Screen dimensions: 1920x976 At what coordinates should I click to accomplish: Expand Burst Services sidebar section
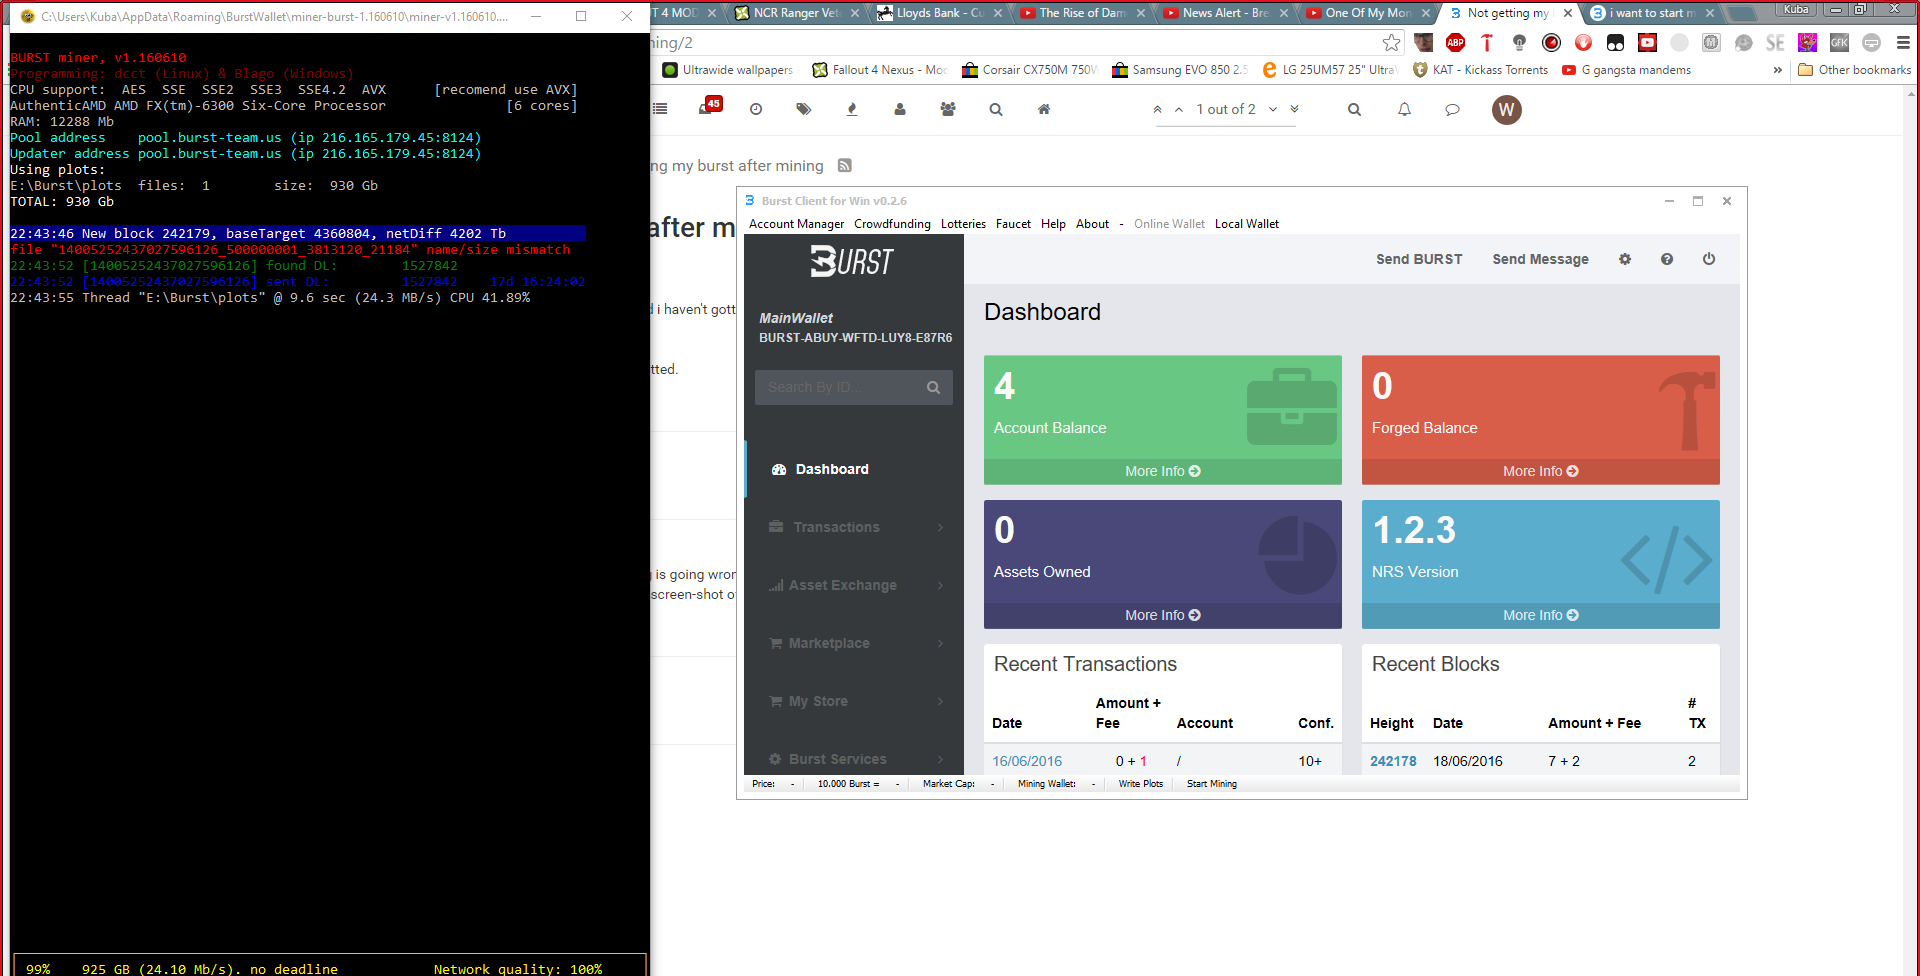coord(854,759)
